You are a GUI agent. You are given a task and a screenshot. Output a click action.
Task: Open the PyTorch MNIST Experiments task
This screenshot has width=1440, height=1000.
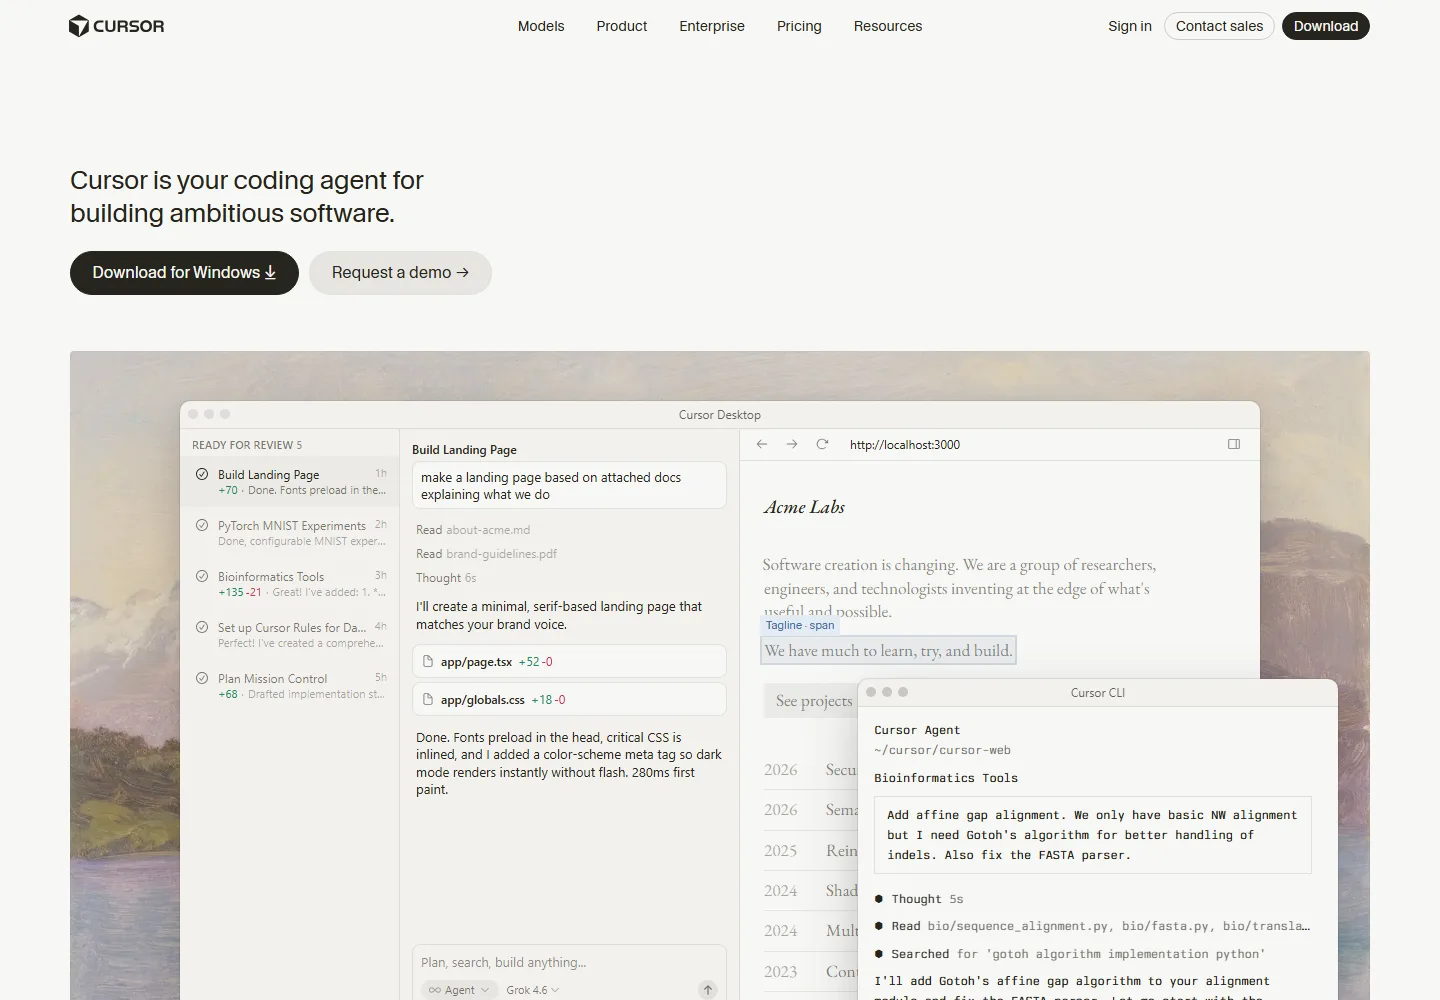click(x=291, y=533)
